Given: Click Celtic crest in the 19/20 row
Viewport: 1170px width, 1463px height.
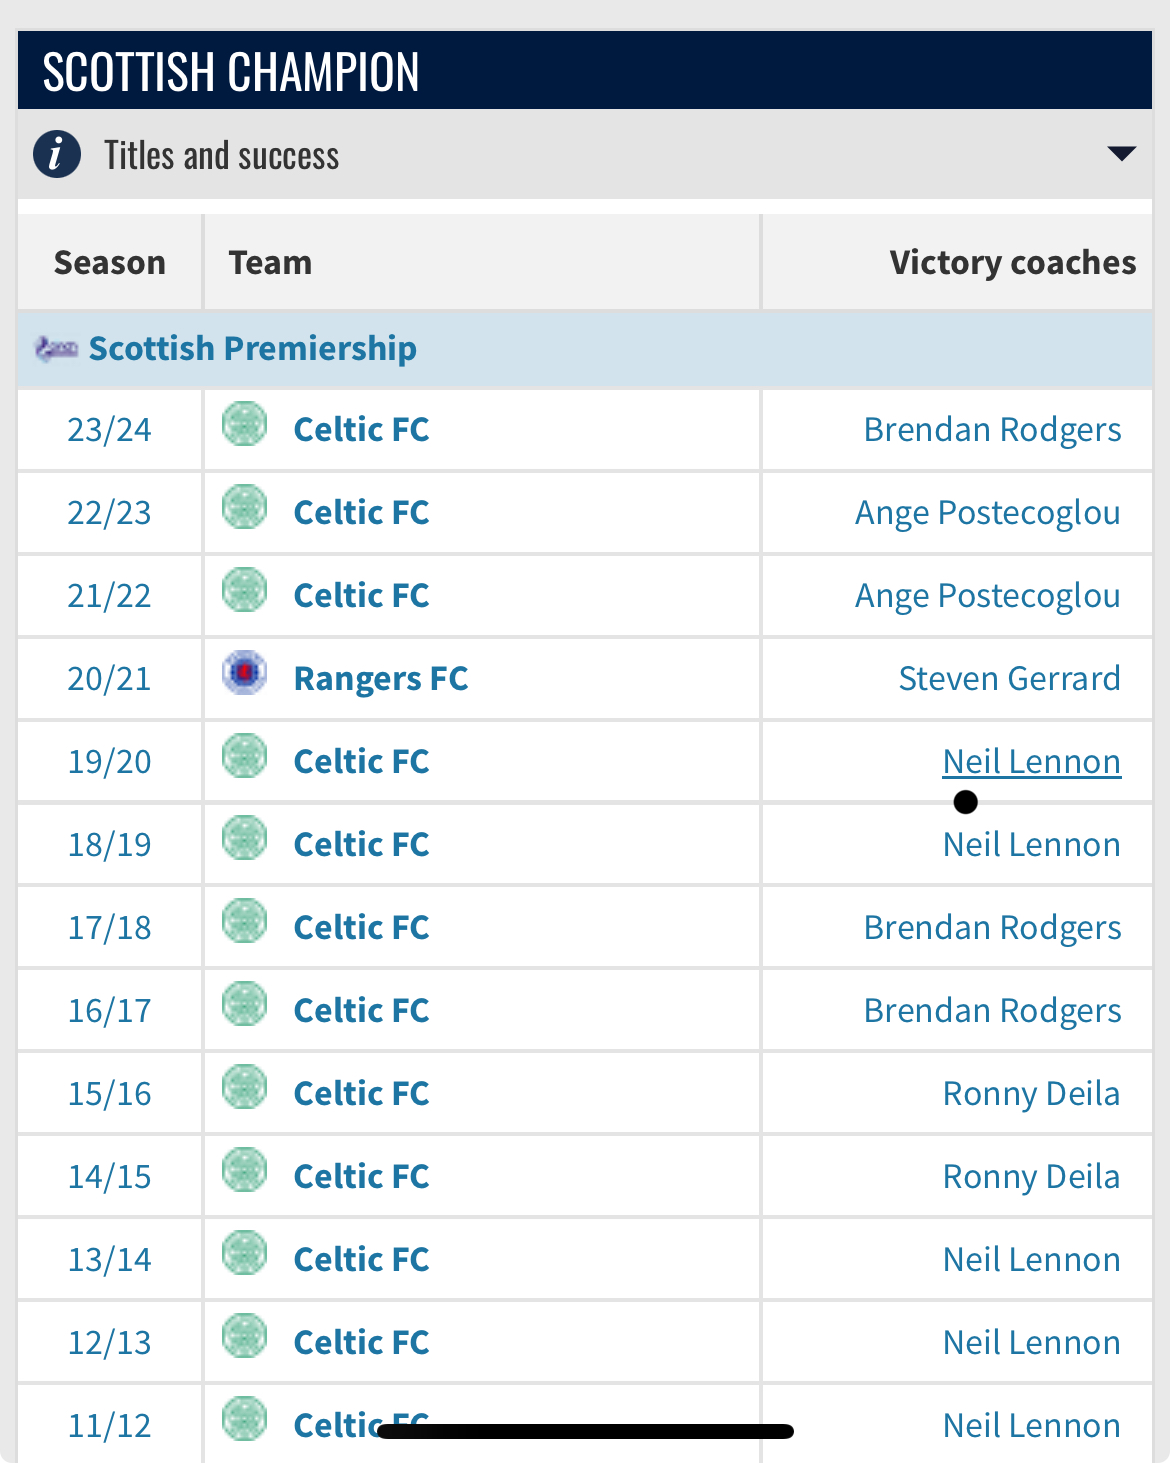Looking at the screenshot, I should coord(244,756).
